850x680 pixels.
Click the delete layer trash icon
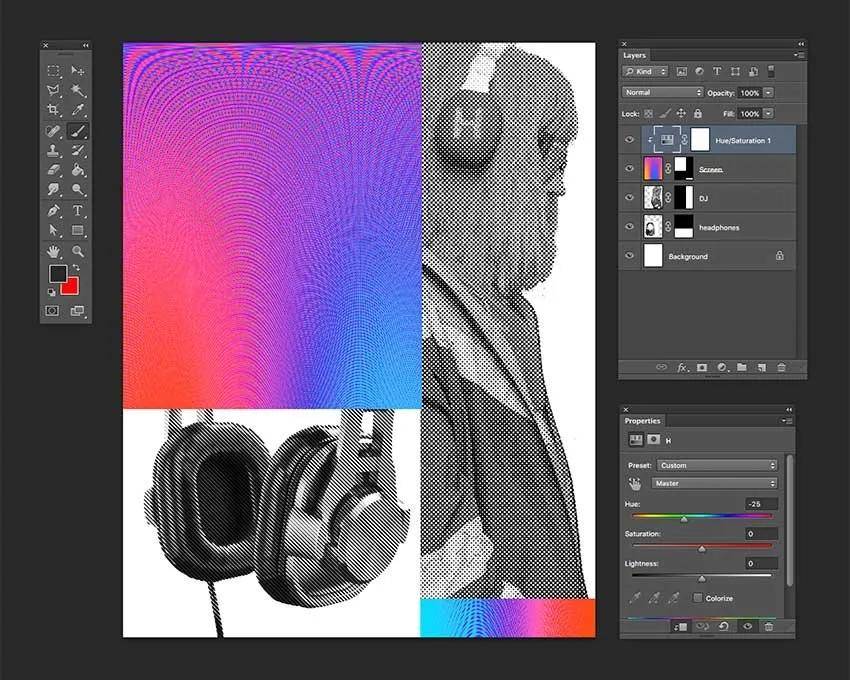[x=781, y=367]
